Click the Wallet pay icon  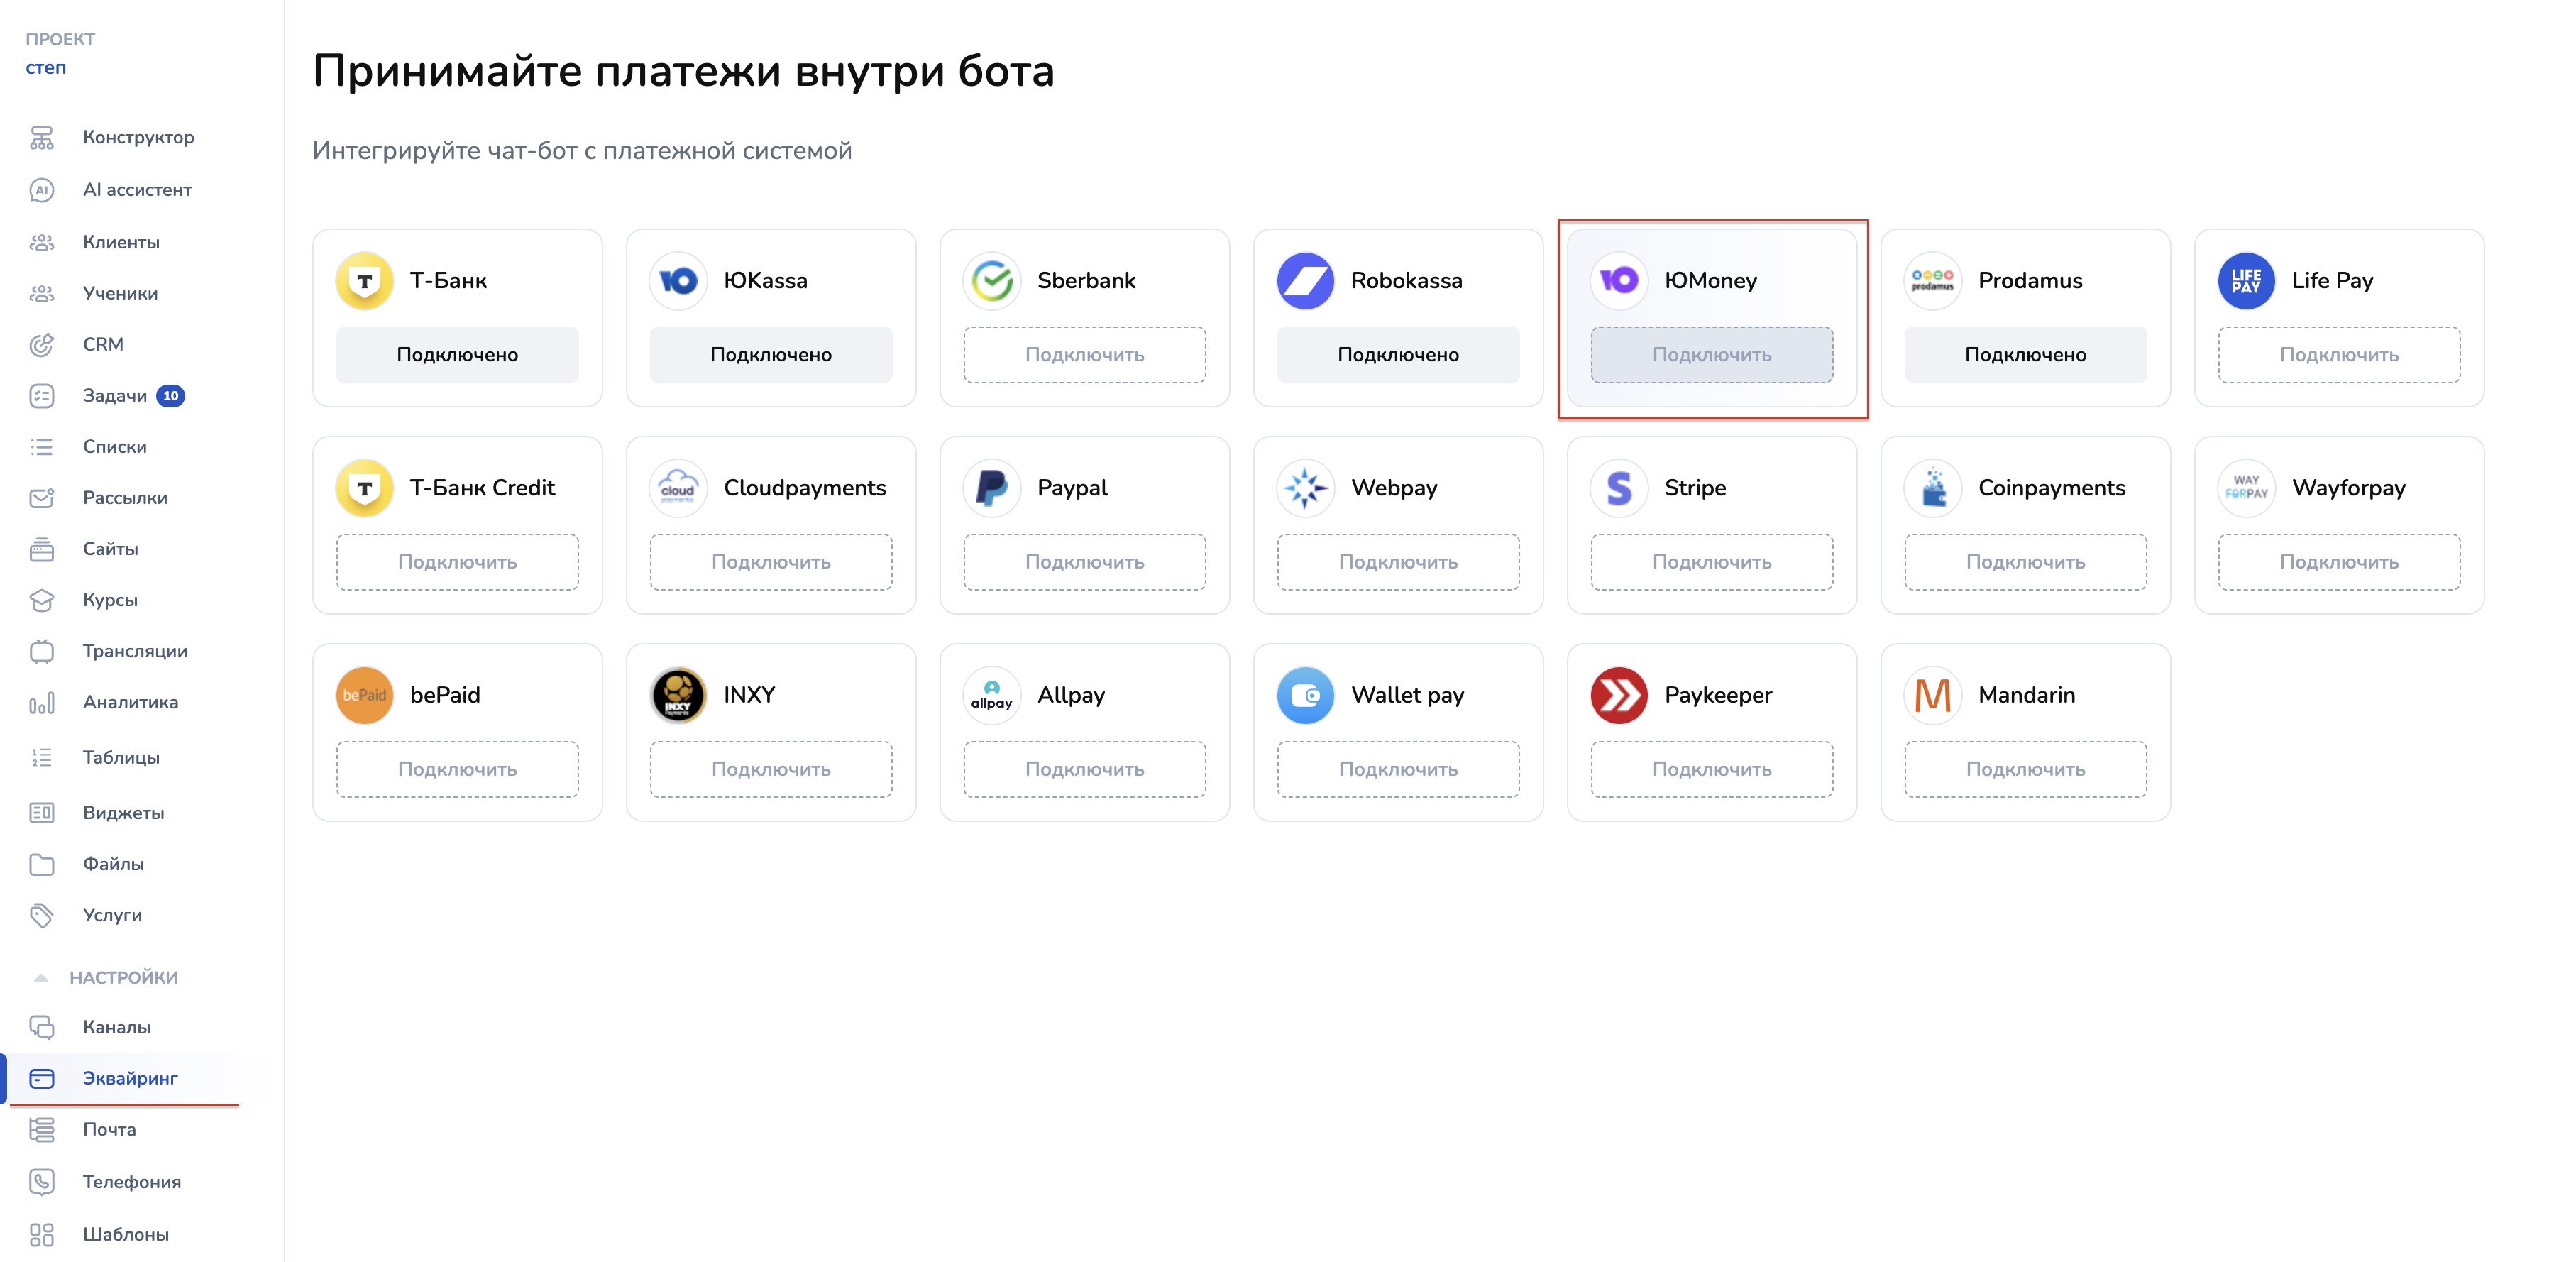1305,695
